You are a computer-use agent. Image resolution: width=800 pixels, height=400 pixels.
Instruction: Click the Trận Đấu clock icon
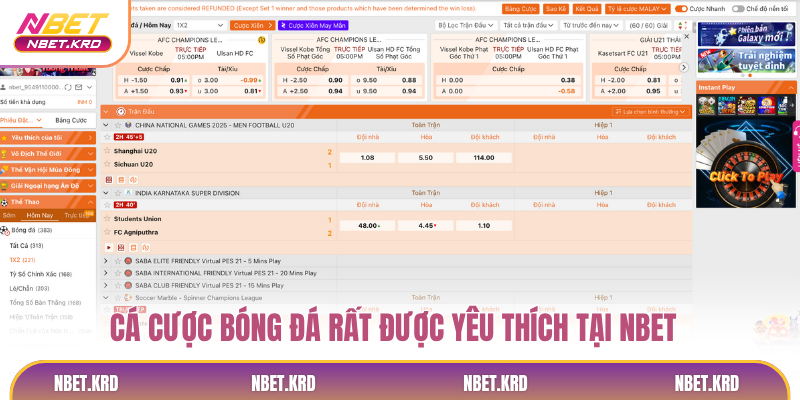[x=121, y=111]
